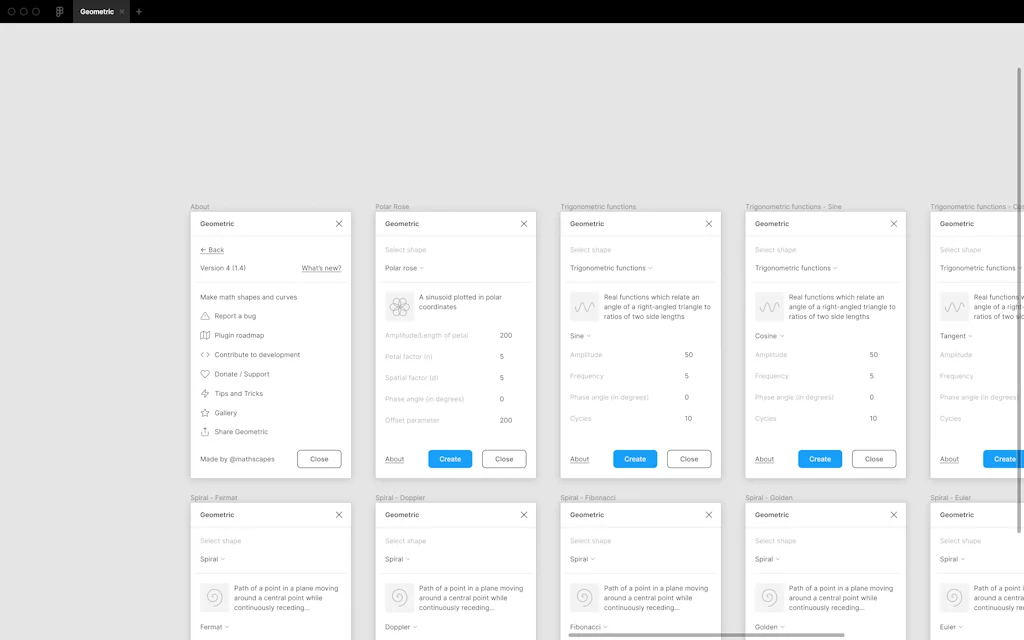Screen dimensions: 1024x640
Task: Click the Tips and Tricks lightning icon
Action: click(205, 393)
